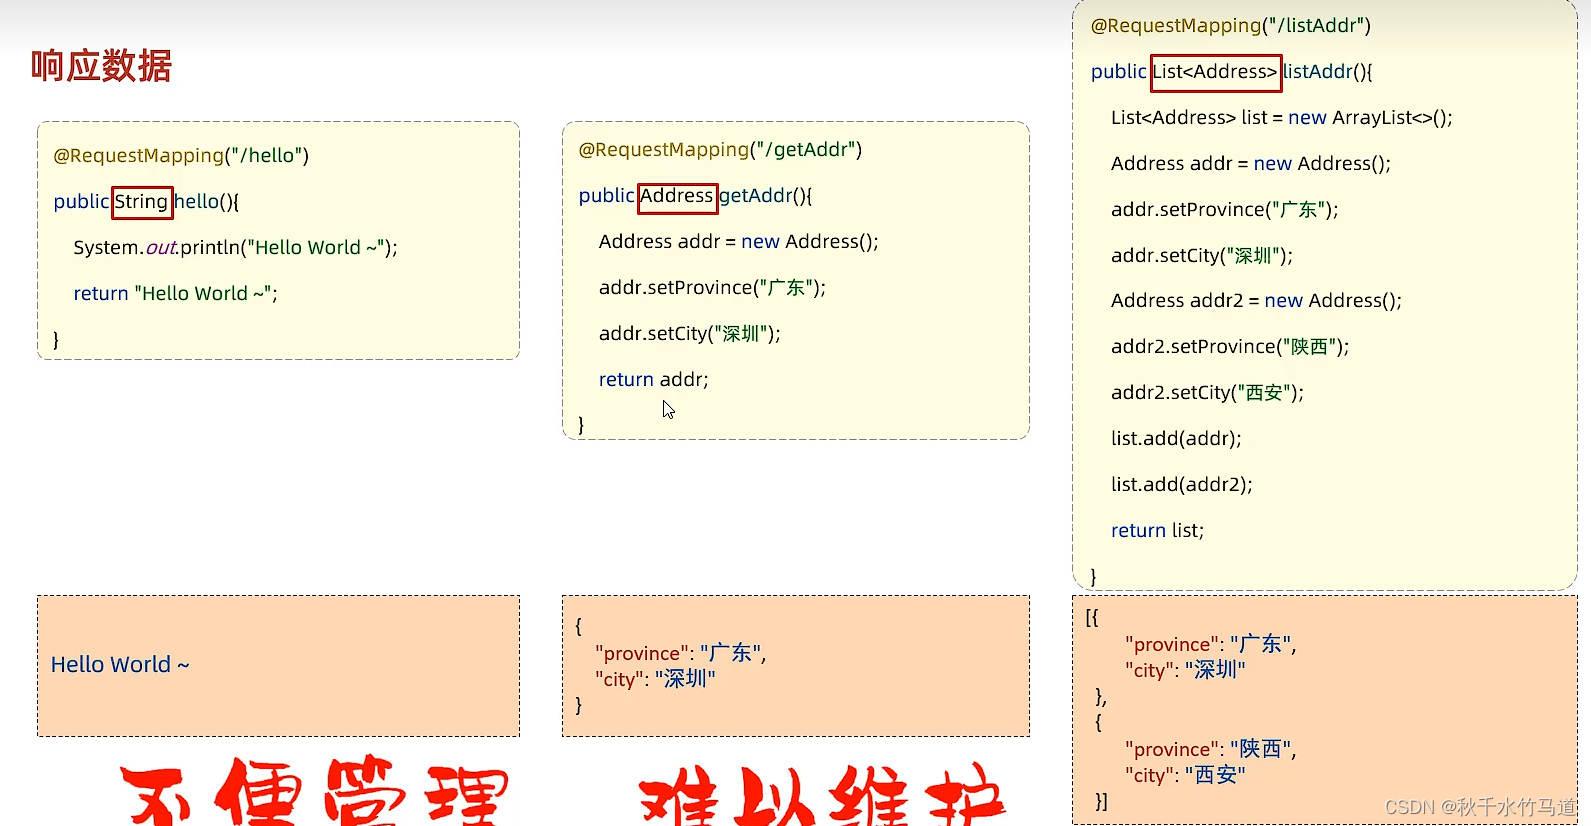Select the Address addr2 = new Address(); line

1256,300
